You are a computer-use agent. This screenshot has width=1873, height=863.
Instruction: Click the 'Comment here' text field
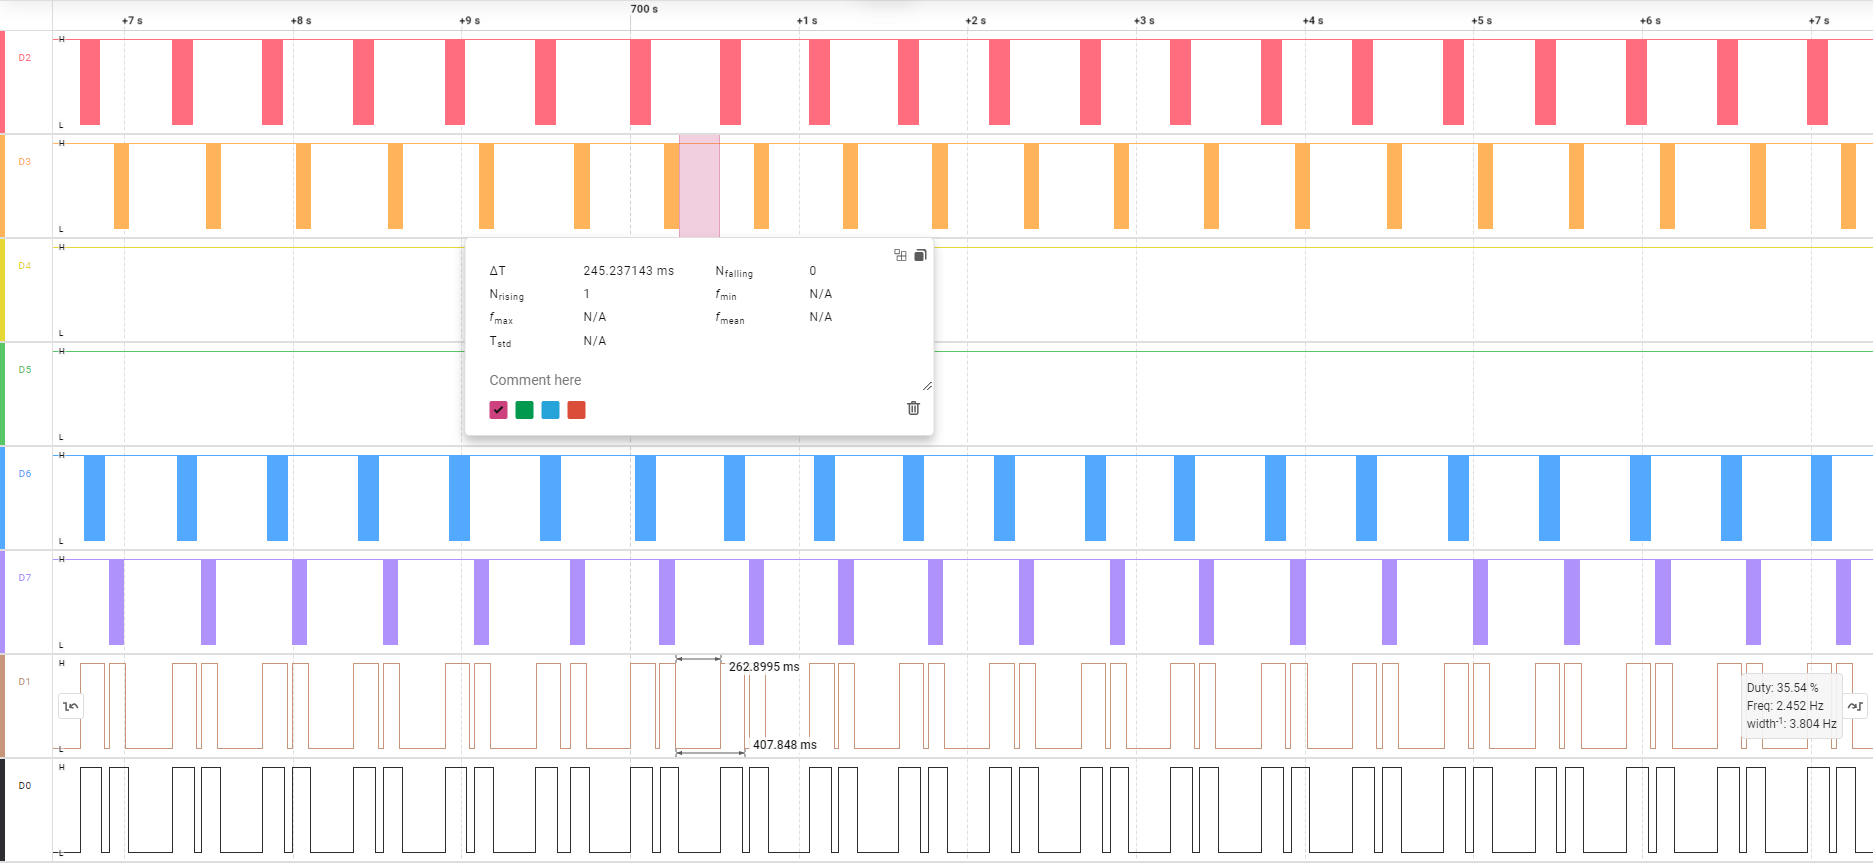click(700, 380)
